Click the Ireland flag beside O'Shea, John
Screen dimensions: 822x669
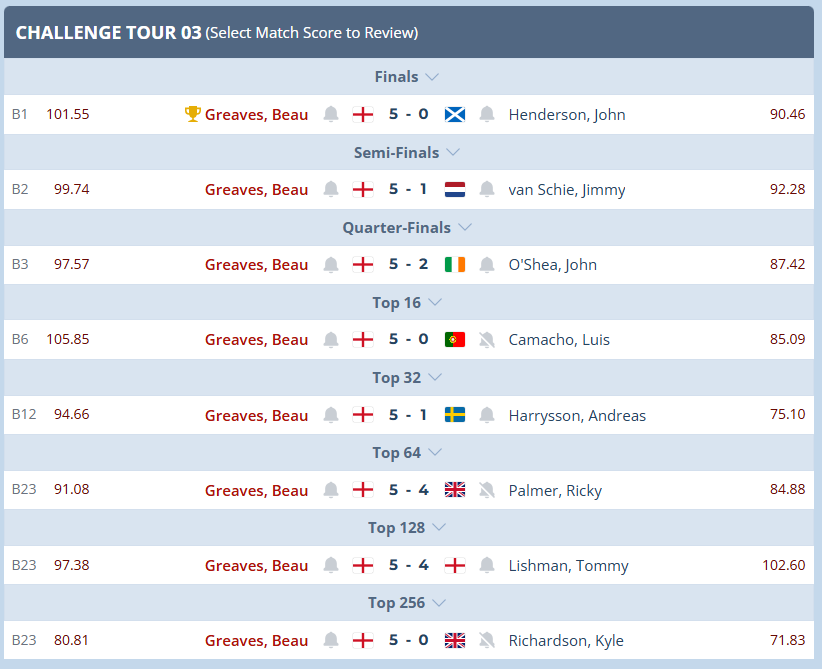click(x=455, y=264)
